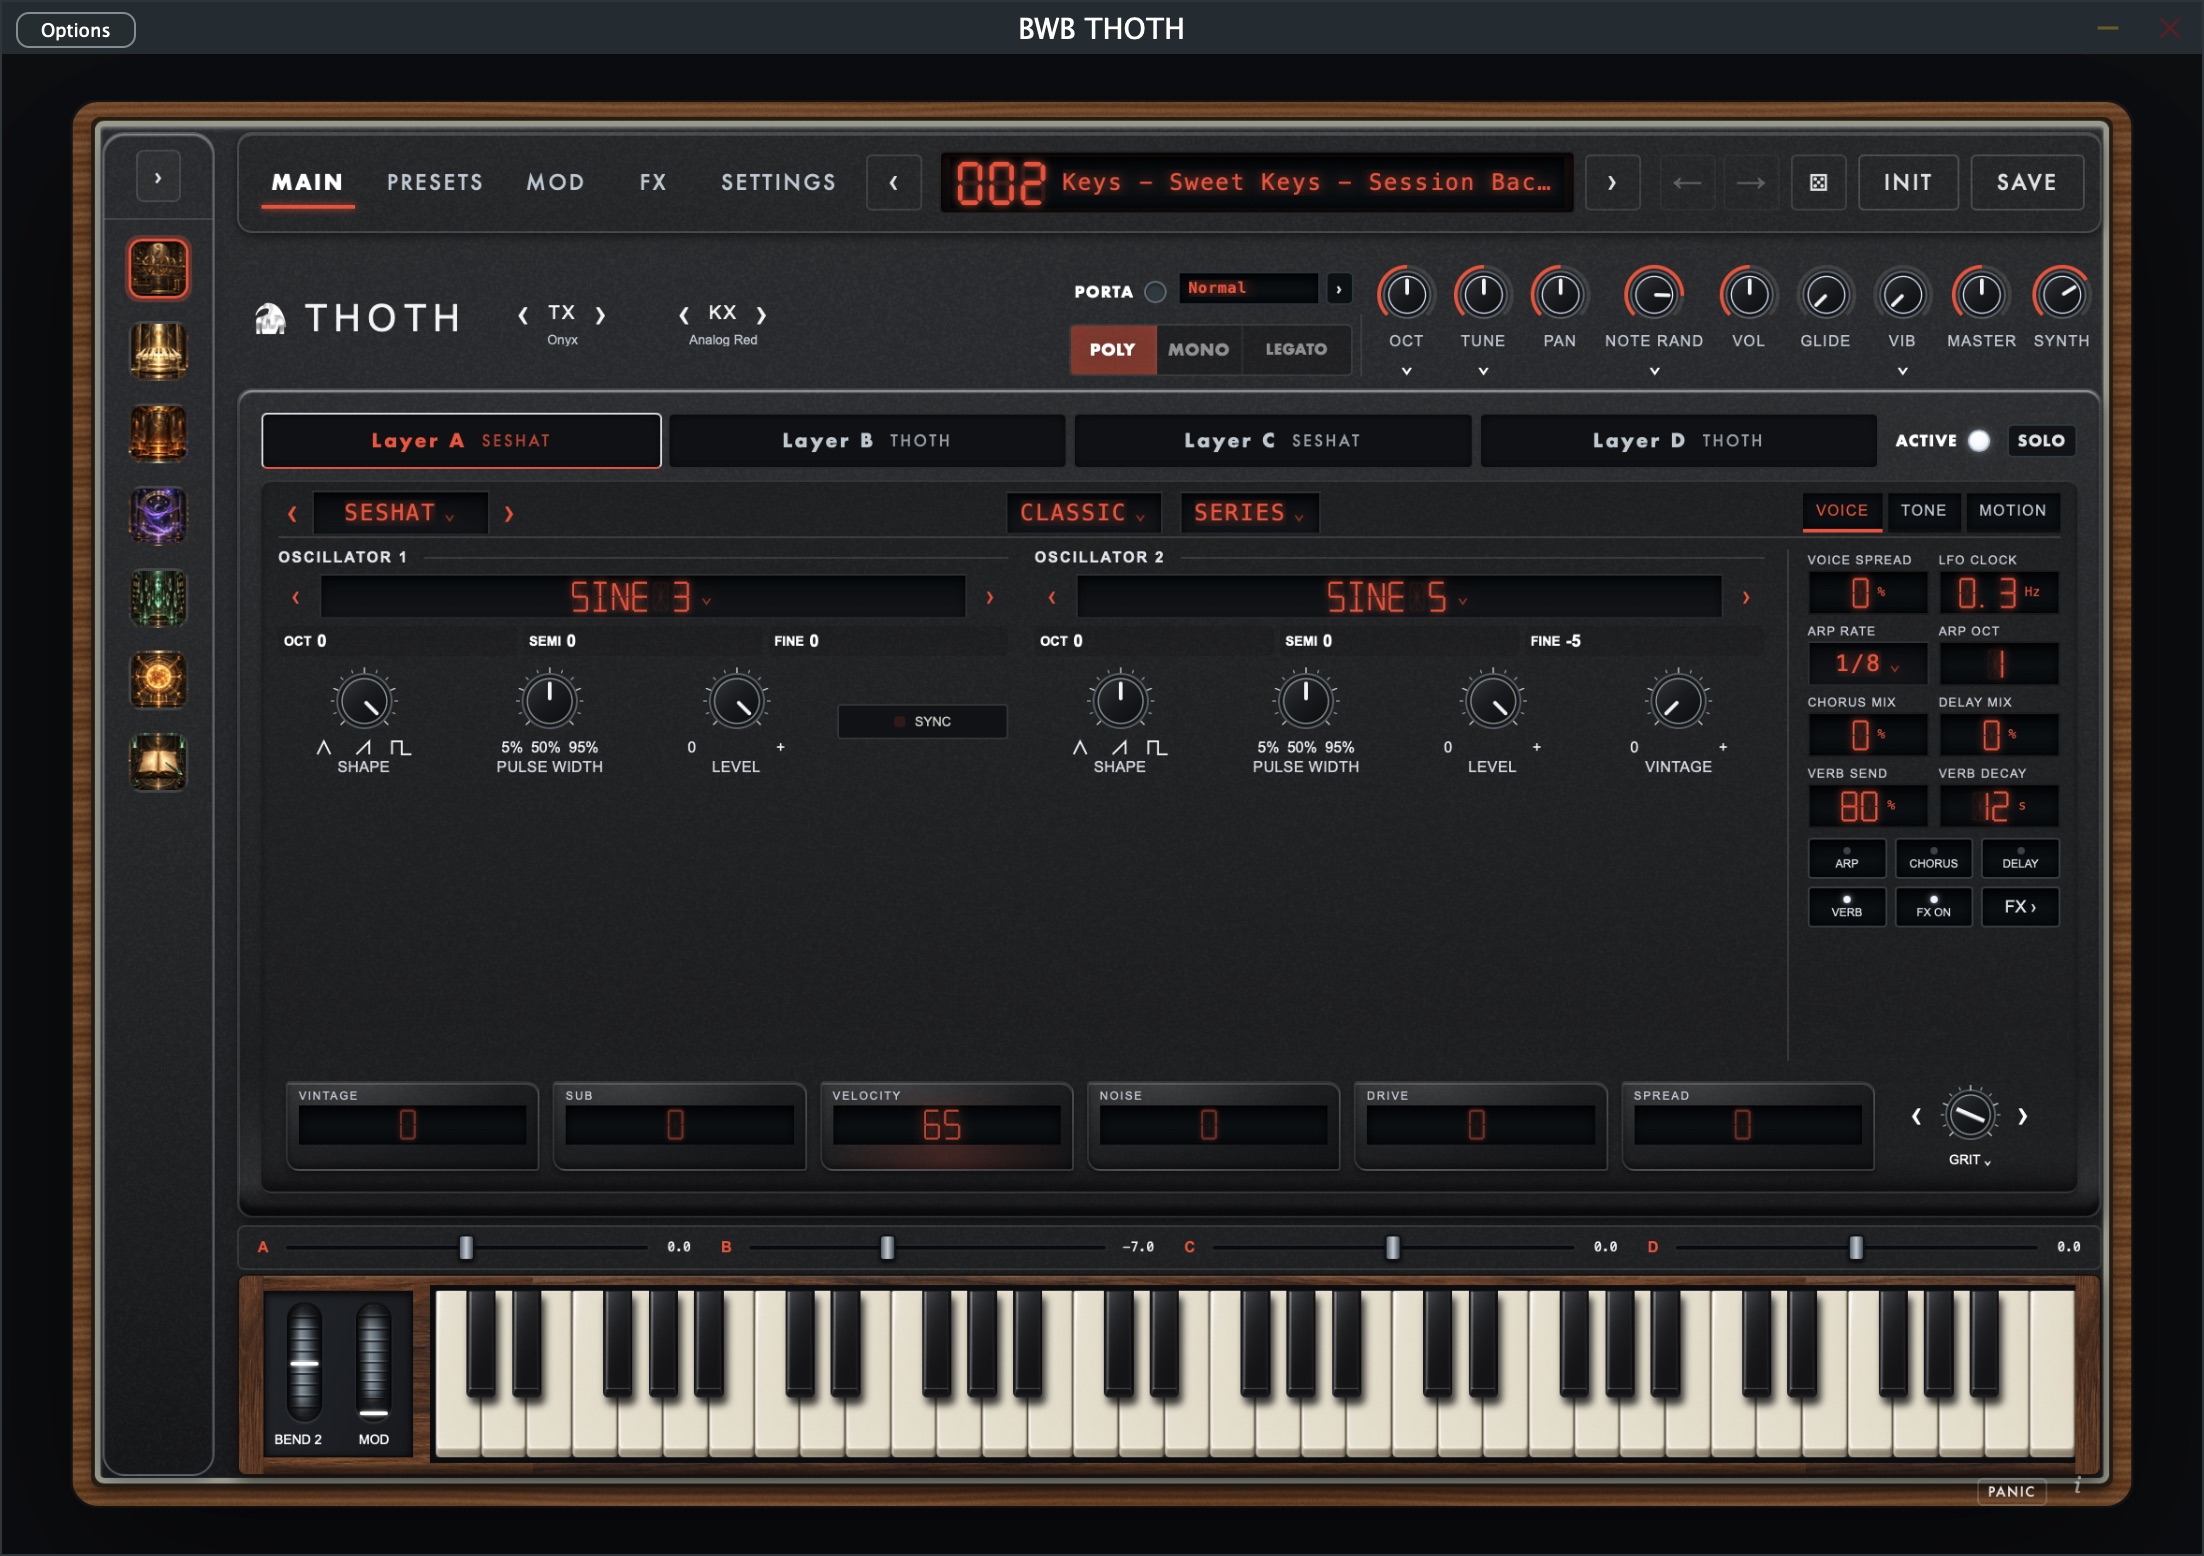Toggle the PORTA switch

[1156, 292]
